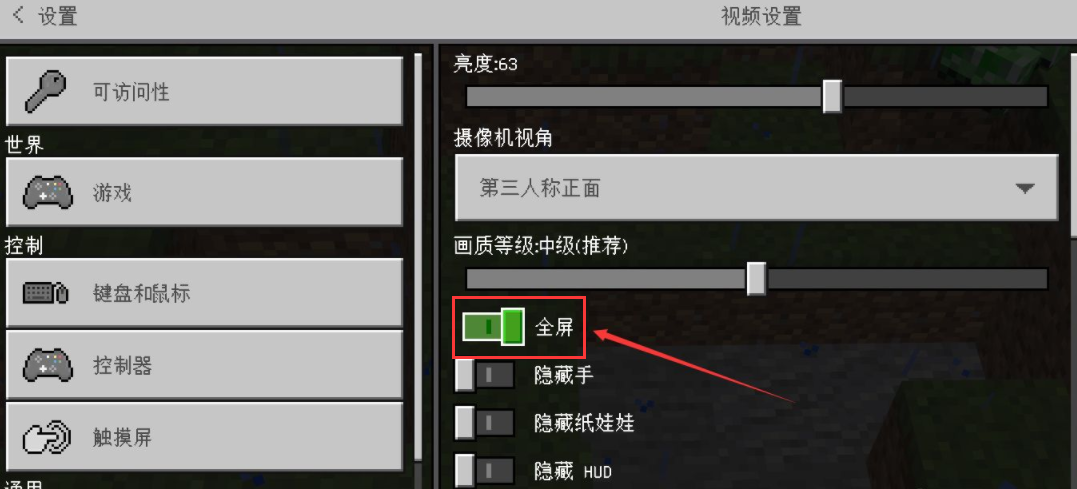Select the 触摸屏 settings category
The height and width of the screenshot is (489, 1077).
[x=204, y=437]
